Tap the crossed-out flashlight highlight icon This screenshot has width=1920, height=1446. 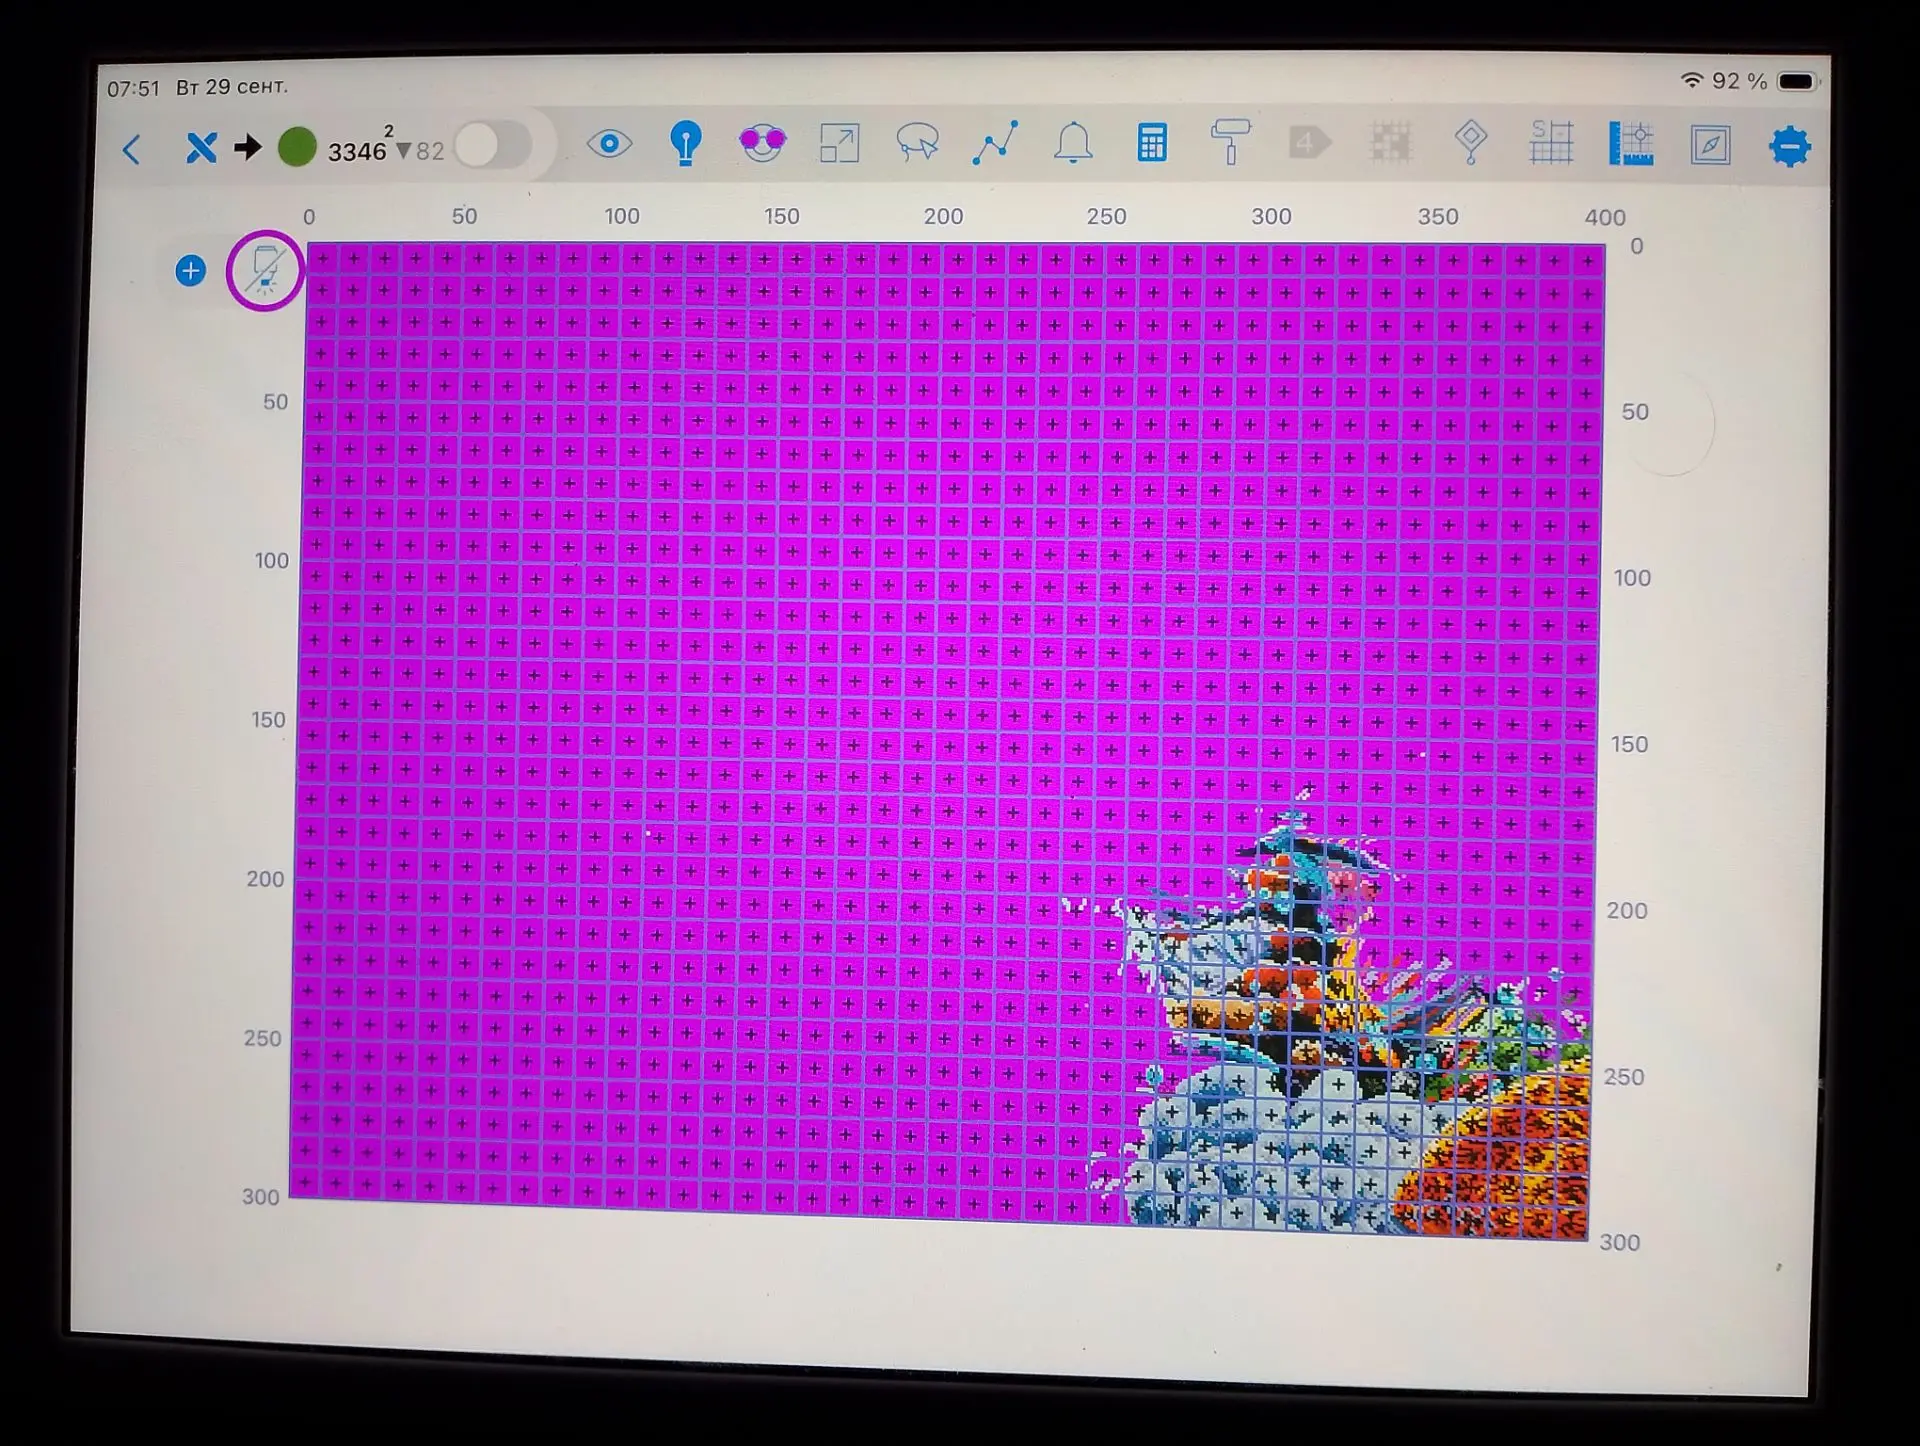[265, 271]
